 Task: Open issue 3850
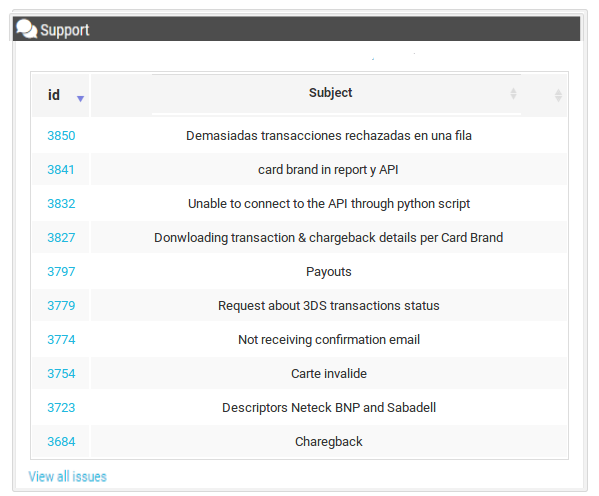[61, 136]
